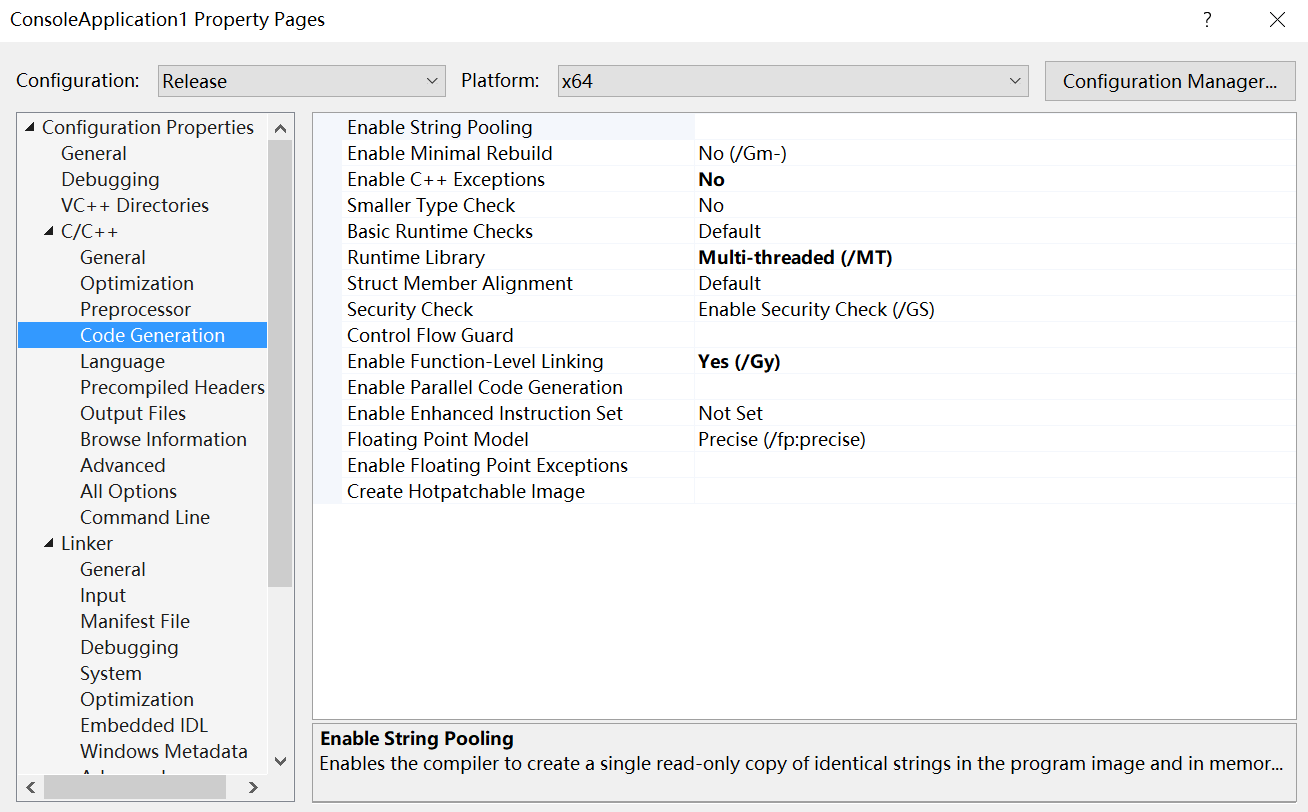Select the Runtime Library property row

coord(416,257)
